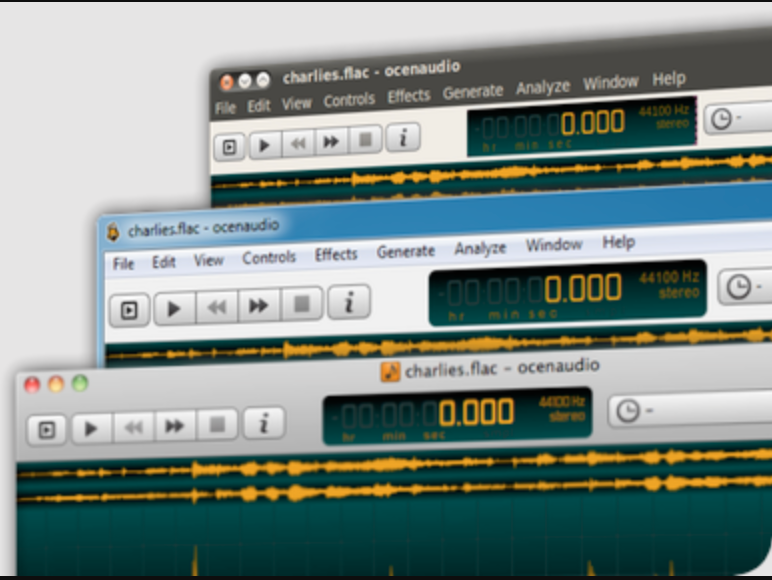Click the charlies.flac file icon in Mac title bar

tap(390, 372)
